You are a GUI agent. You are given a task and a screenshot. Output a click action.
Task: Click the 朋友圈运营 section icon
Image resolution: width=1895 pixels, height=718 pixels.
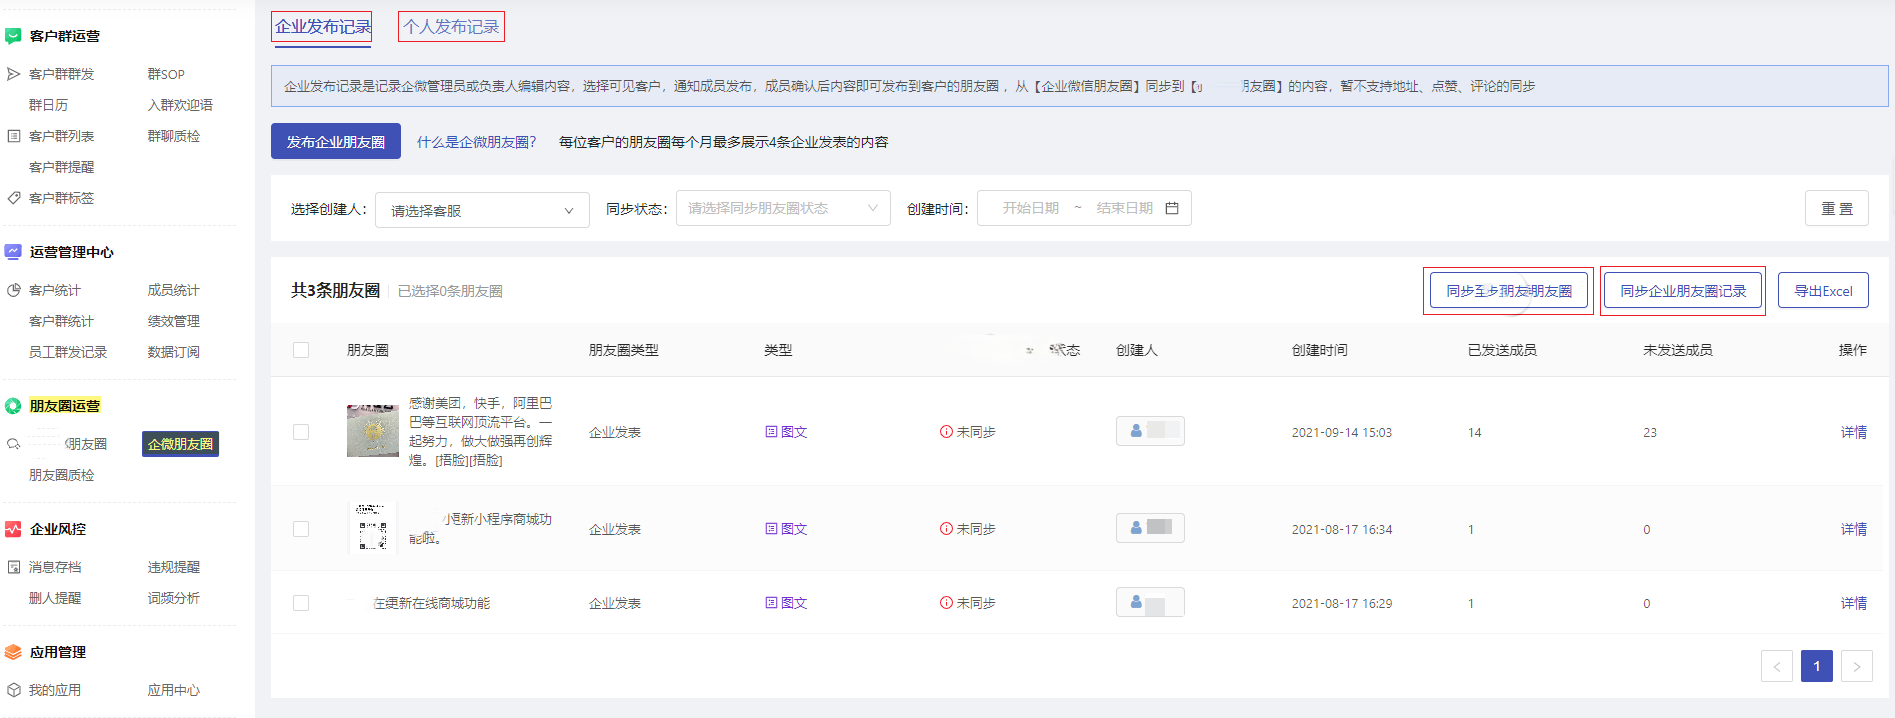click(13, 406)
